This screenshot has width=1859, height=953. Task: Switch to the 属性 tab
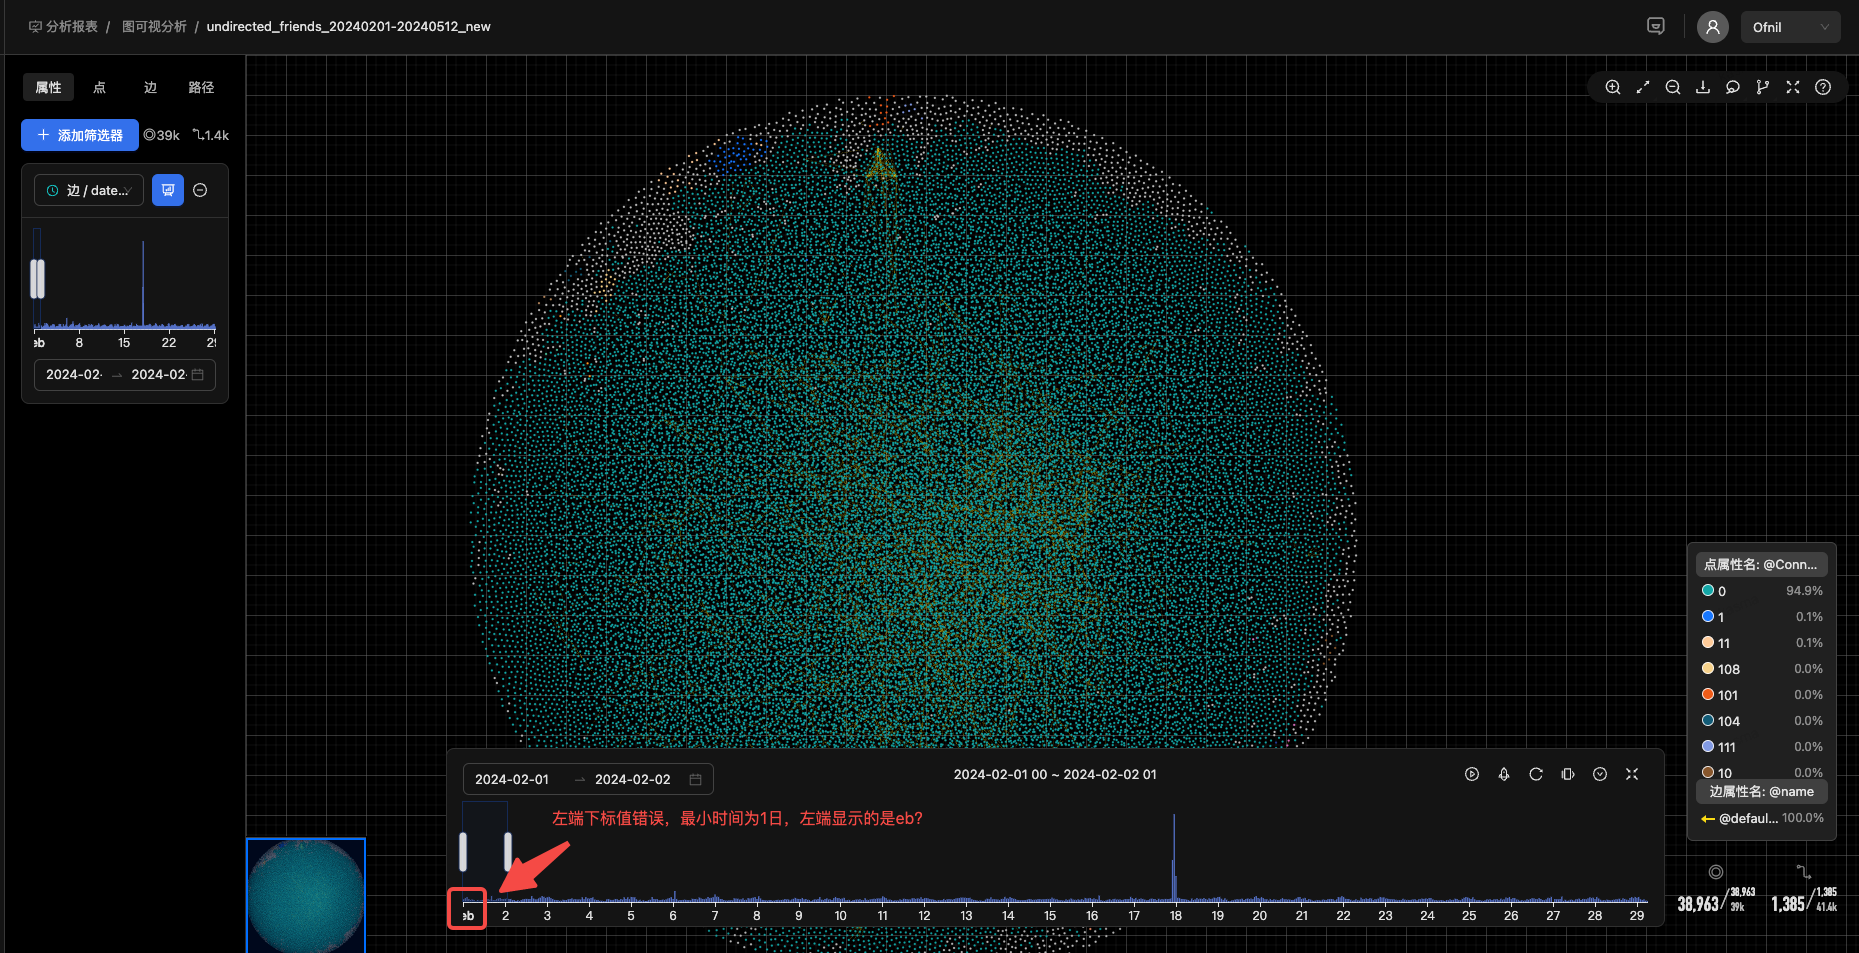tap(48, 87)
